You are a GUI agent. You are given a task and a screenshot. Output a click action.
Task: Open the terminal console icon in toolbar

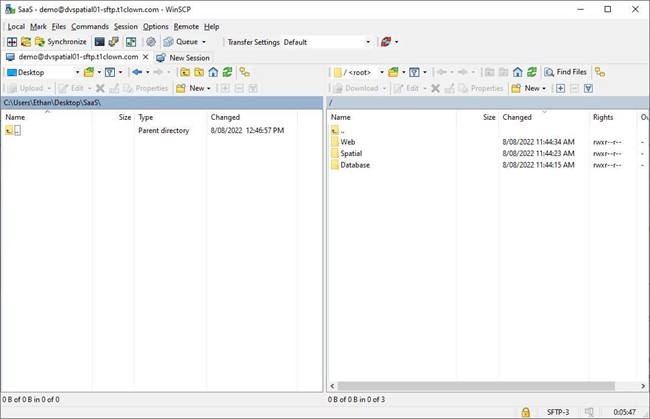100,42
